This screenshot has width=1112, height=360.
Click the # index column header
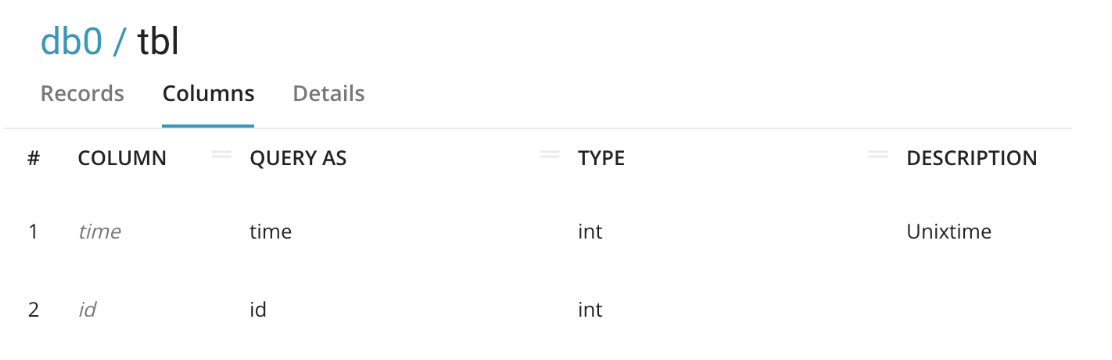click(33, 158)
